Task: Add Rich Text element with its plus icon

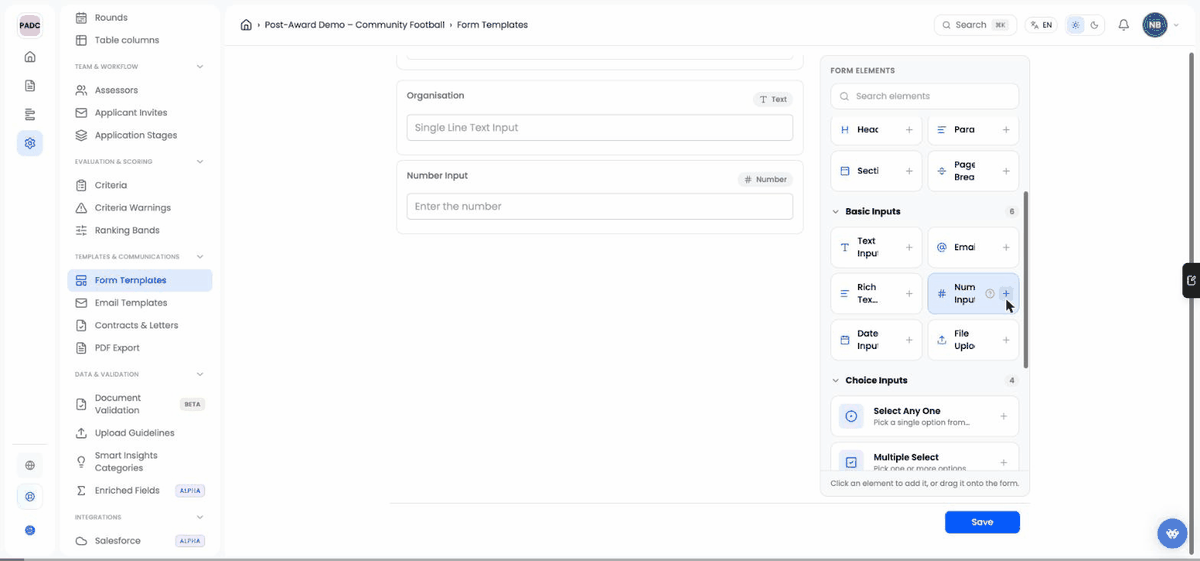Action: pyautogui.click(x=909, y=293)
